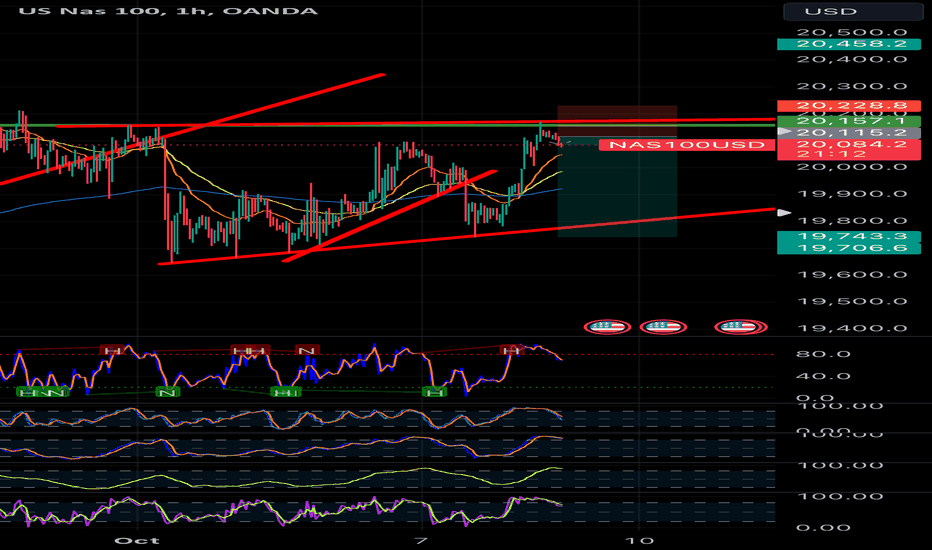The width and height of the screenshot is (932, 550).
Task: Click the 19,400.0 price axis label
Action: pyautogui.click(x=852, y=328)
